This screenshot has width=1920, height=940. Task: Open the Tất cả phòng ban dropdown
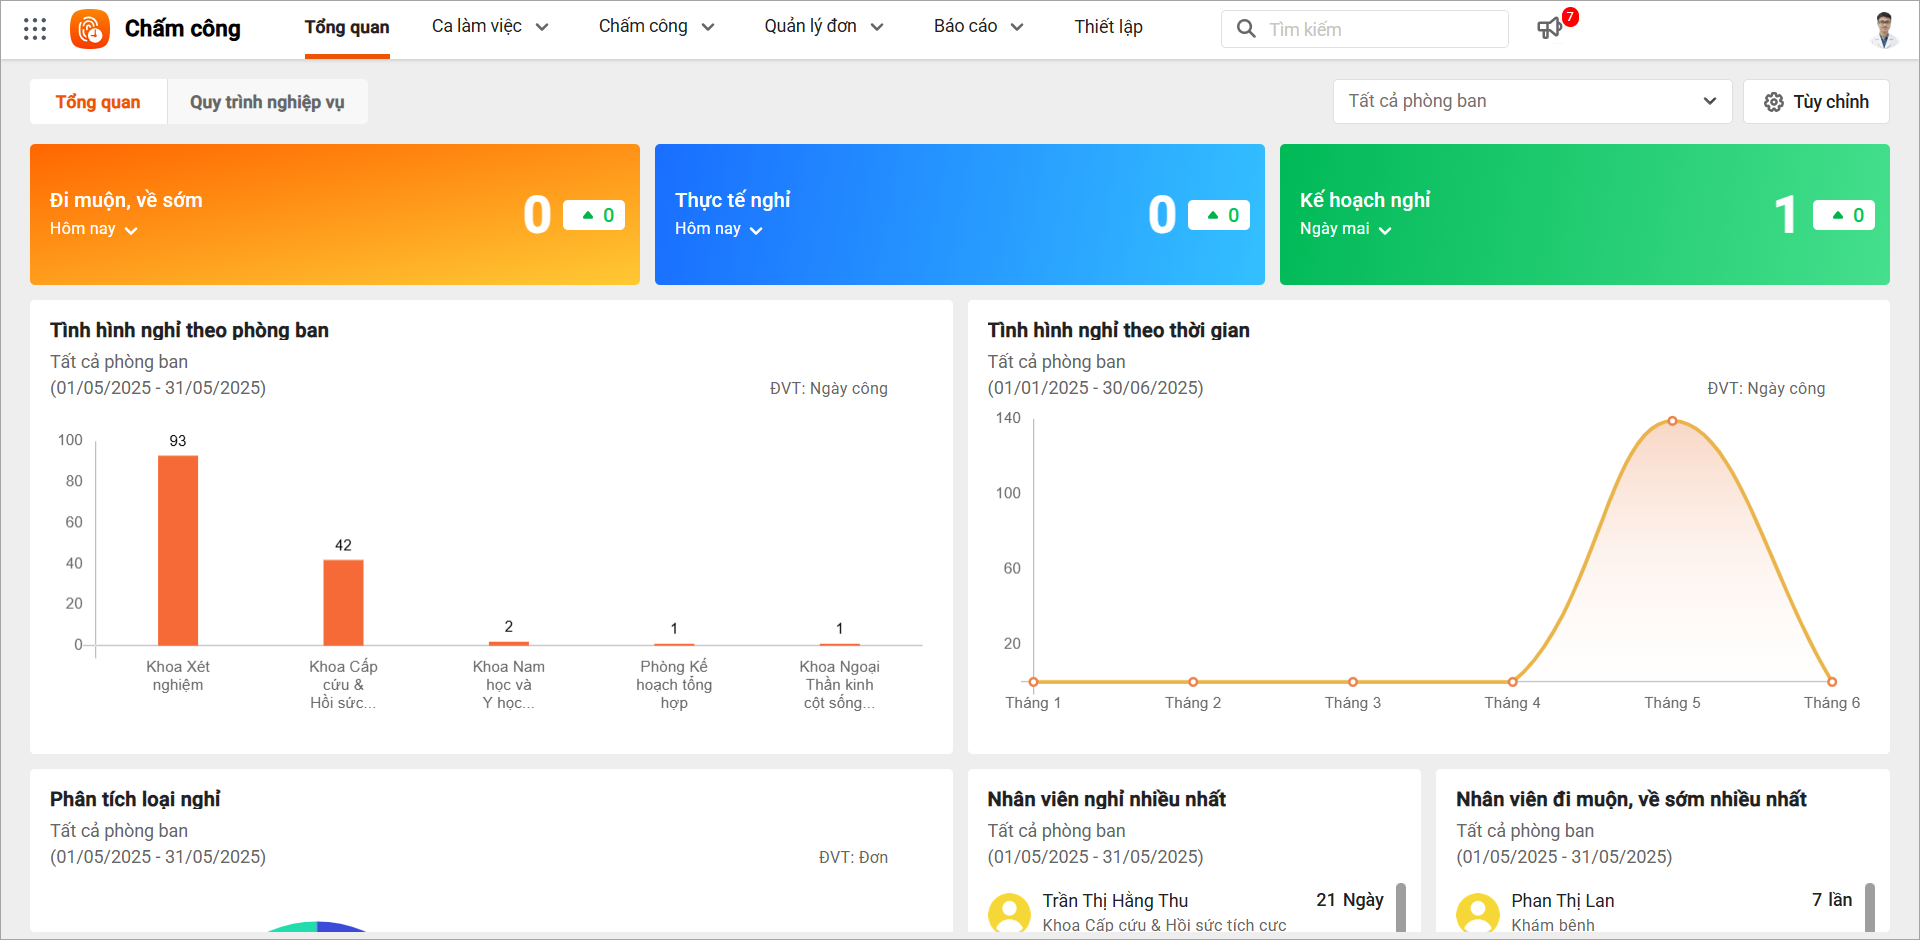1531,101
